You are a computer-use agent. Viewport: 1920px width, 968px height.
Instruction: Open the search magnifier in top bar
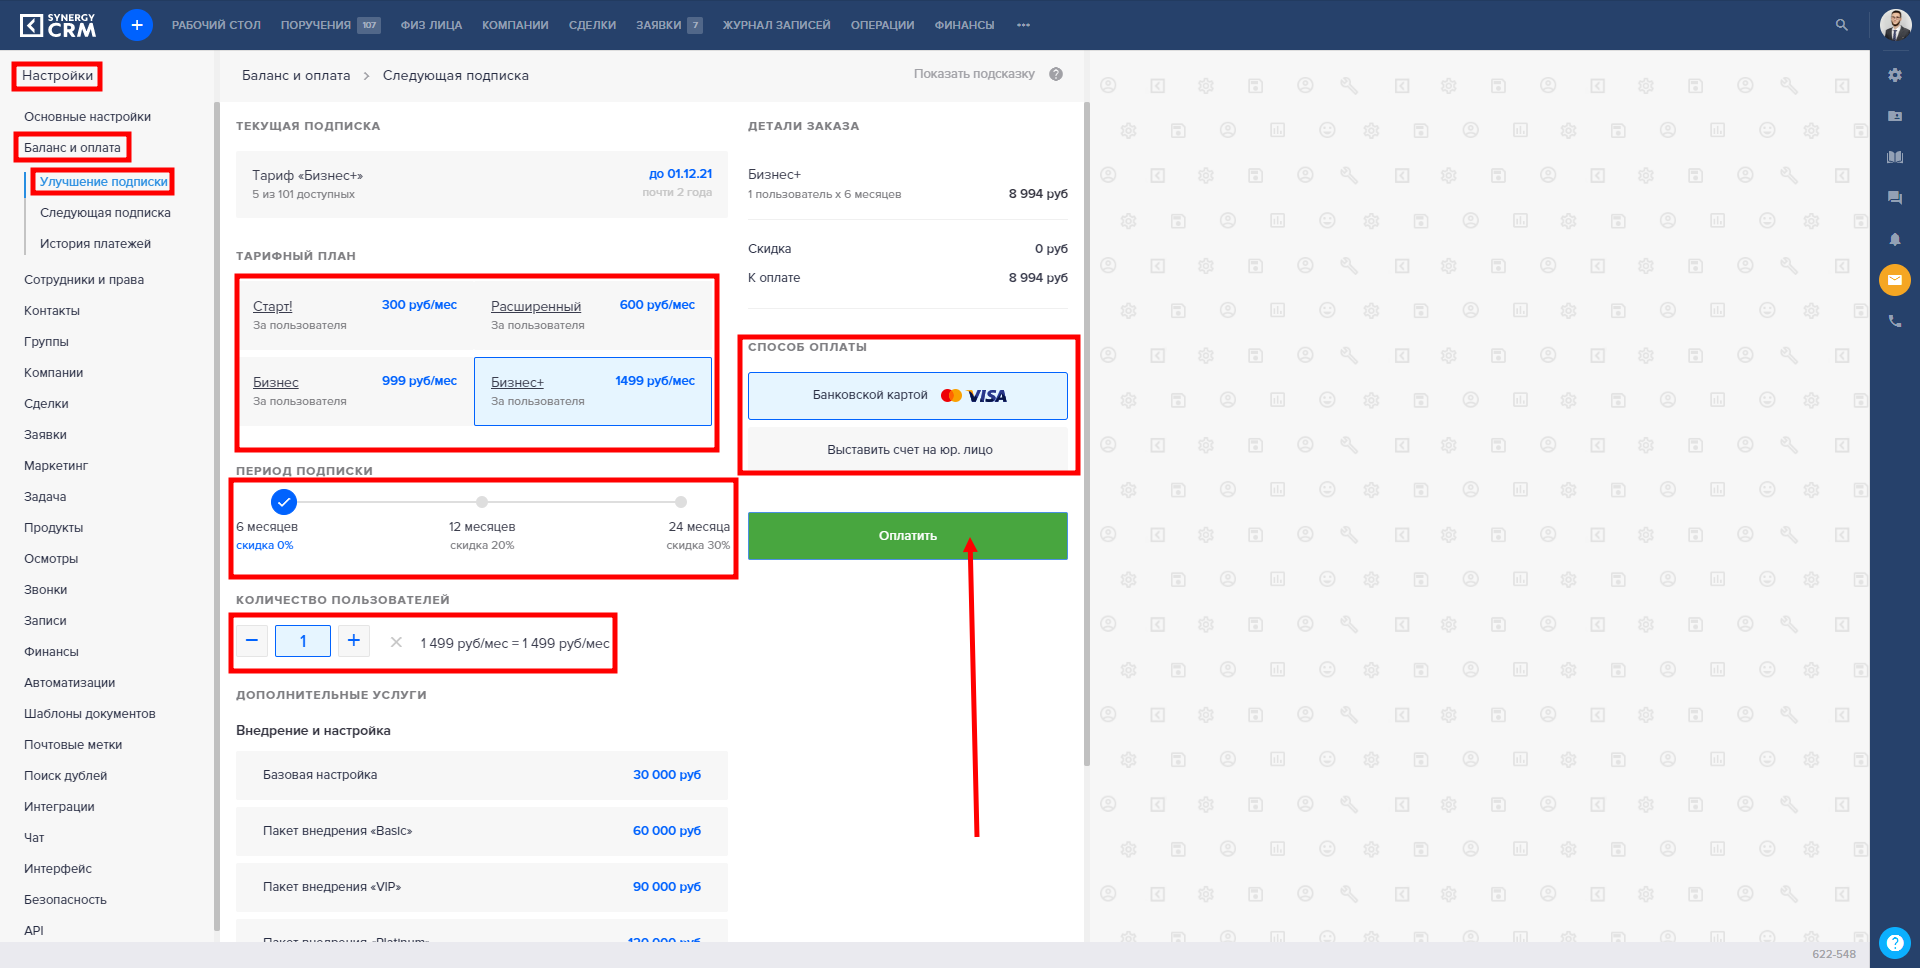point(1841,25)
